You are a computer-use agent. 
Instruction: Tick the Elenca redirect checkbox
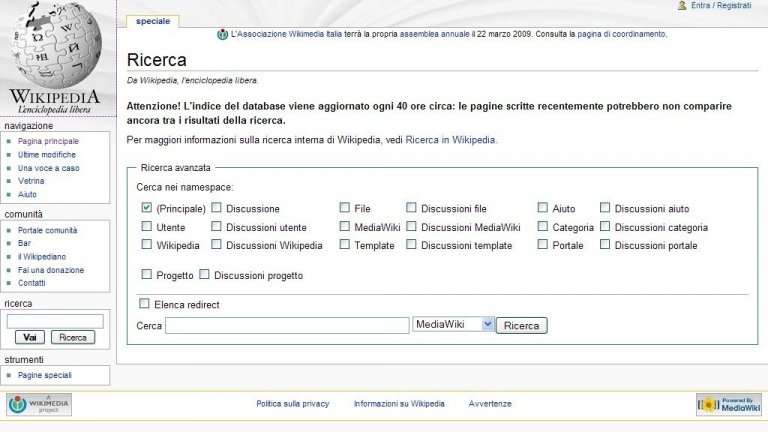(x=144, y=304)
